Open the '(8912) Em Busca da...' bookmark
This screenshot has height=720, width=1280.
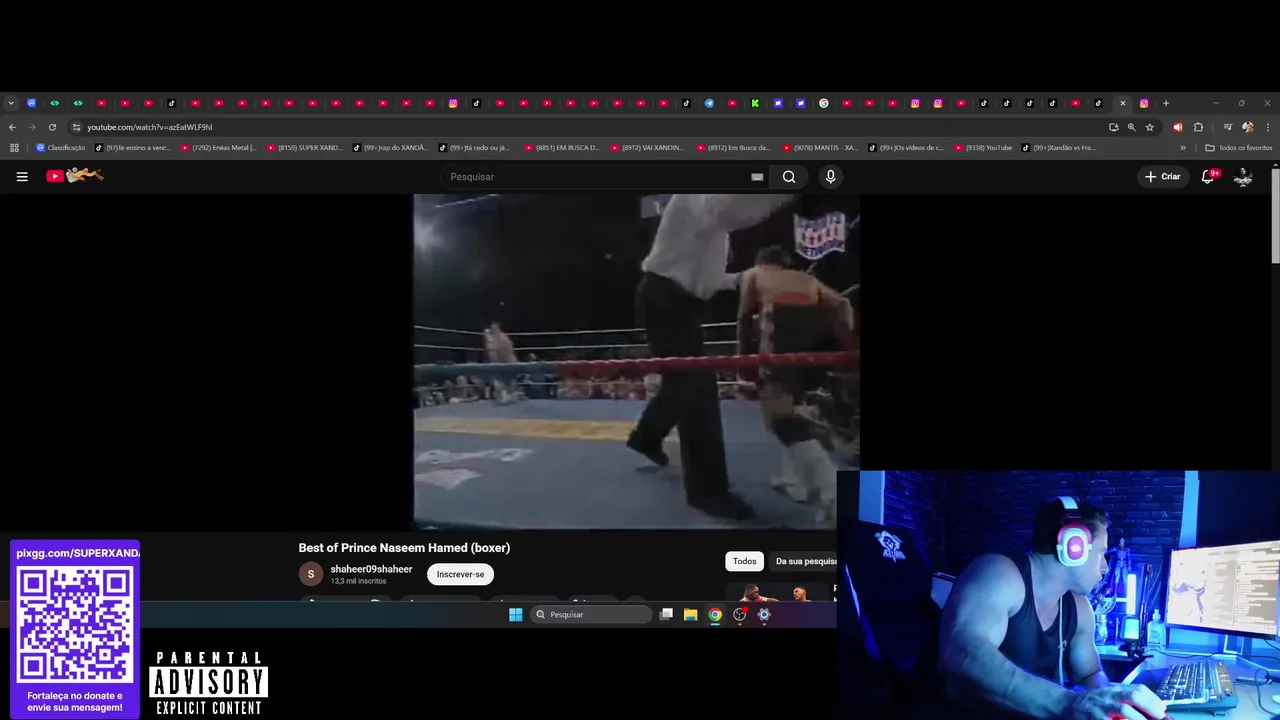[734, 148]
